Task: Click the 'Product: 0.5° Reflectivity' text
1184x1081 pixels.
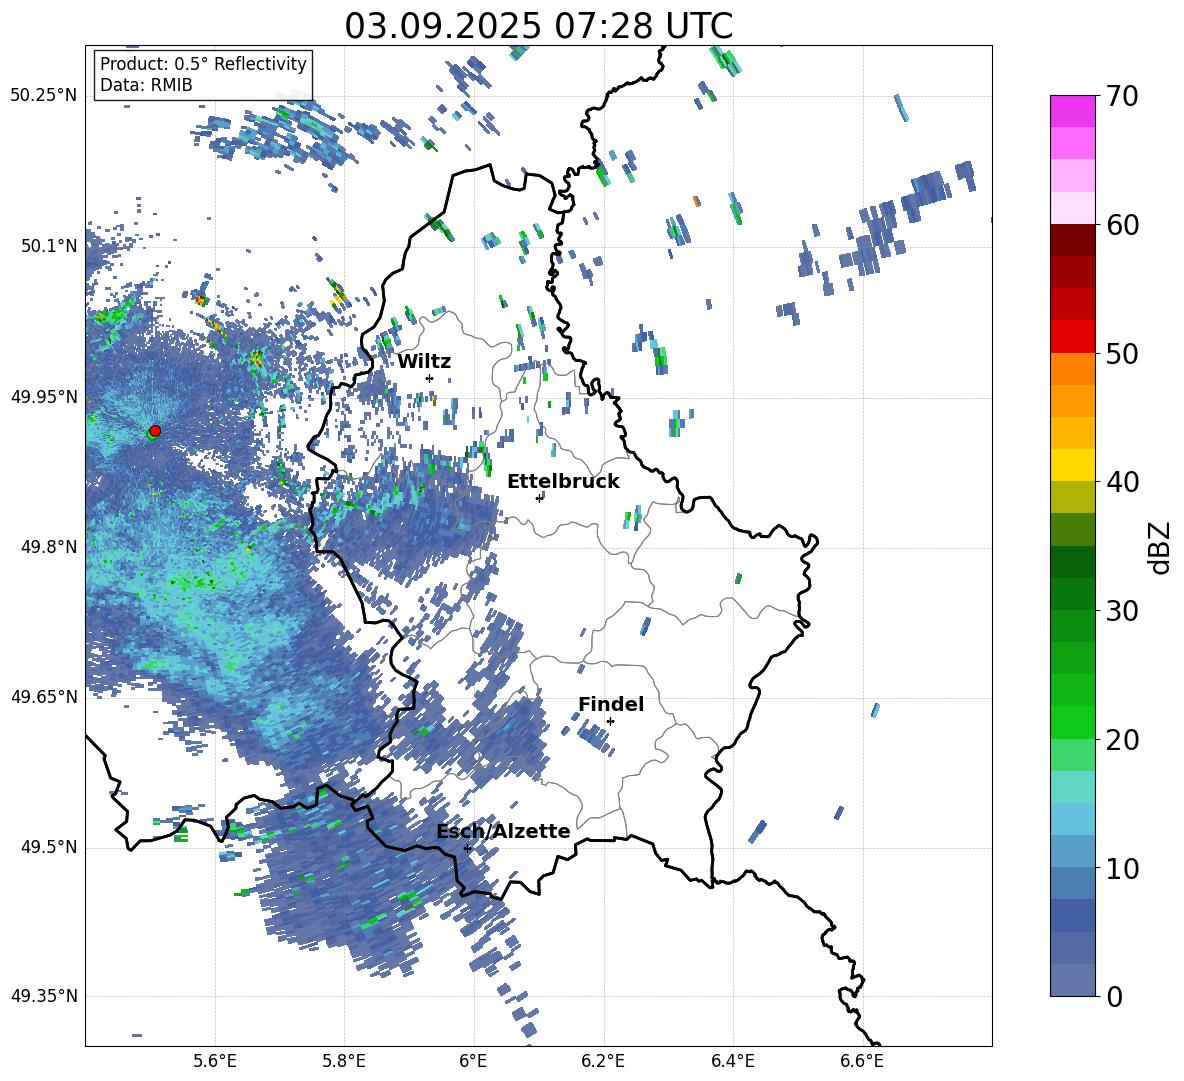Action: pos(203,63)
